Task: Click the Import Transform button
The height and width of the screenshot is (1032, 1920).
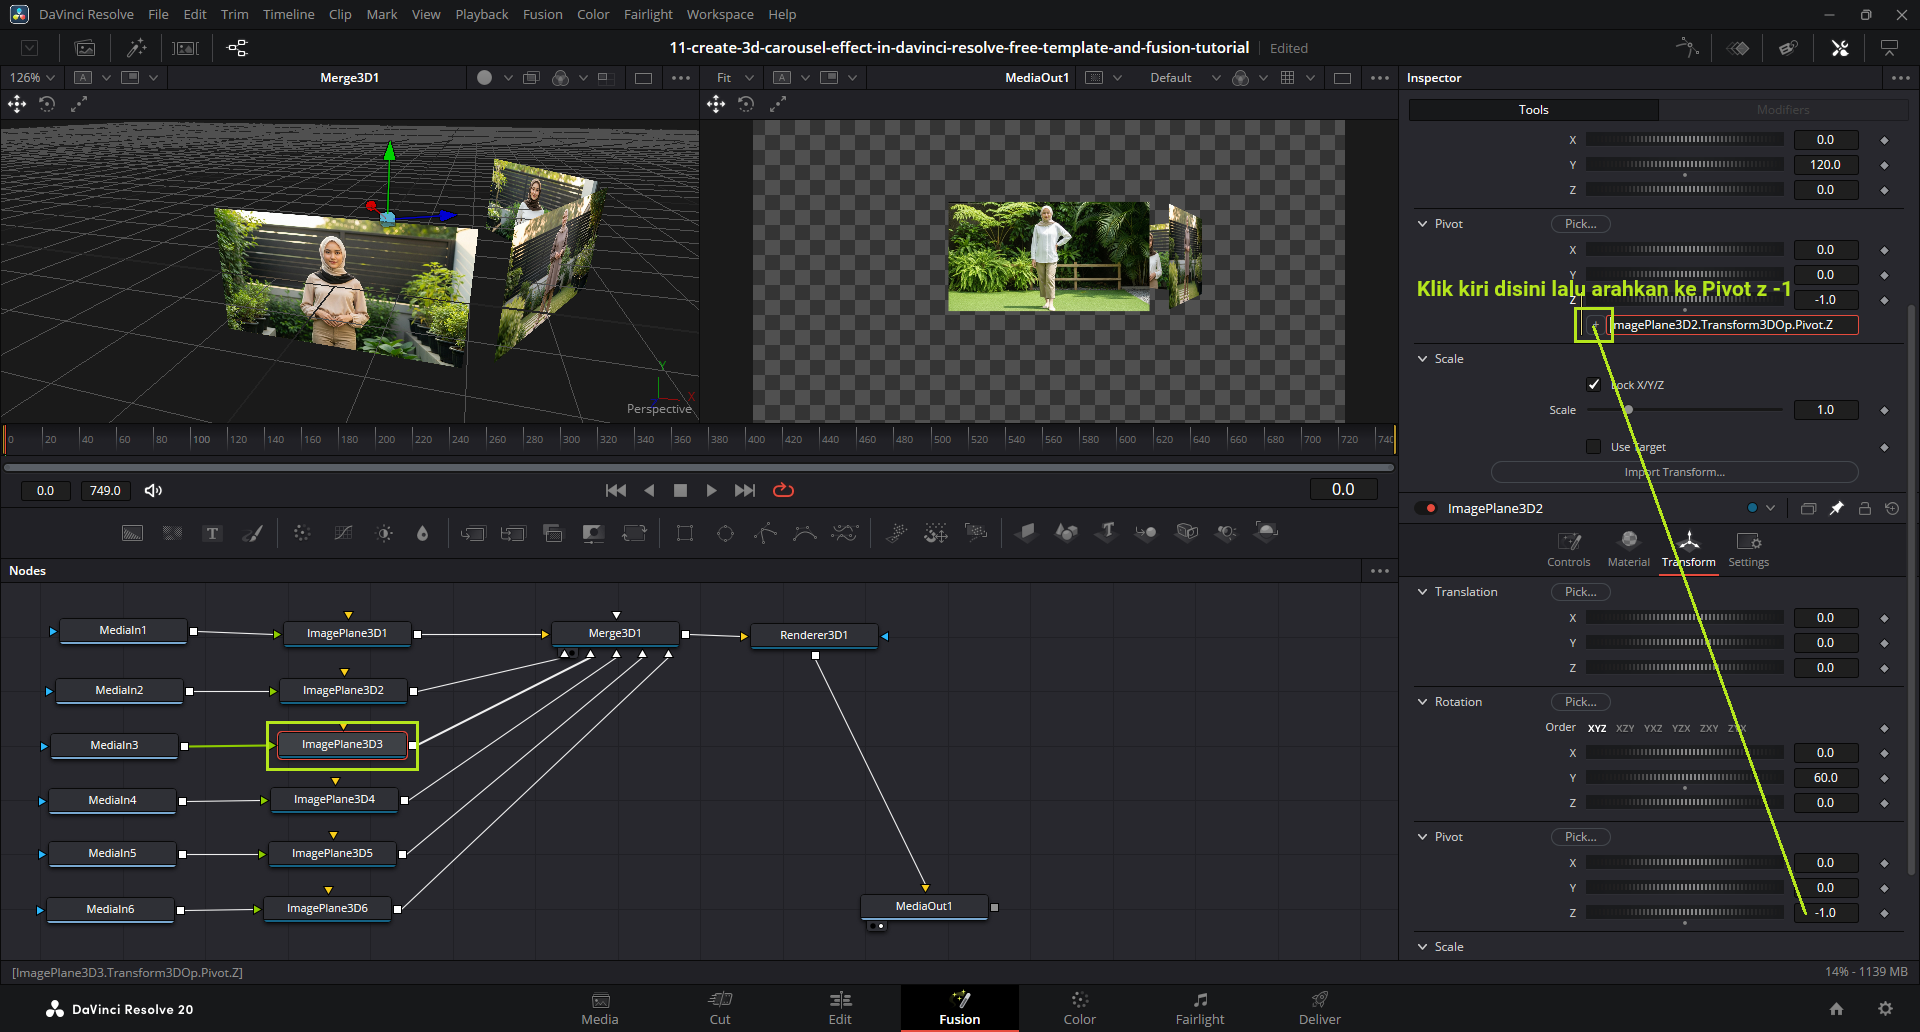Action: (x=1674, y=472)
